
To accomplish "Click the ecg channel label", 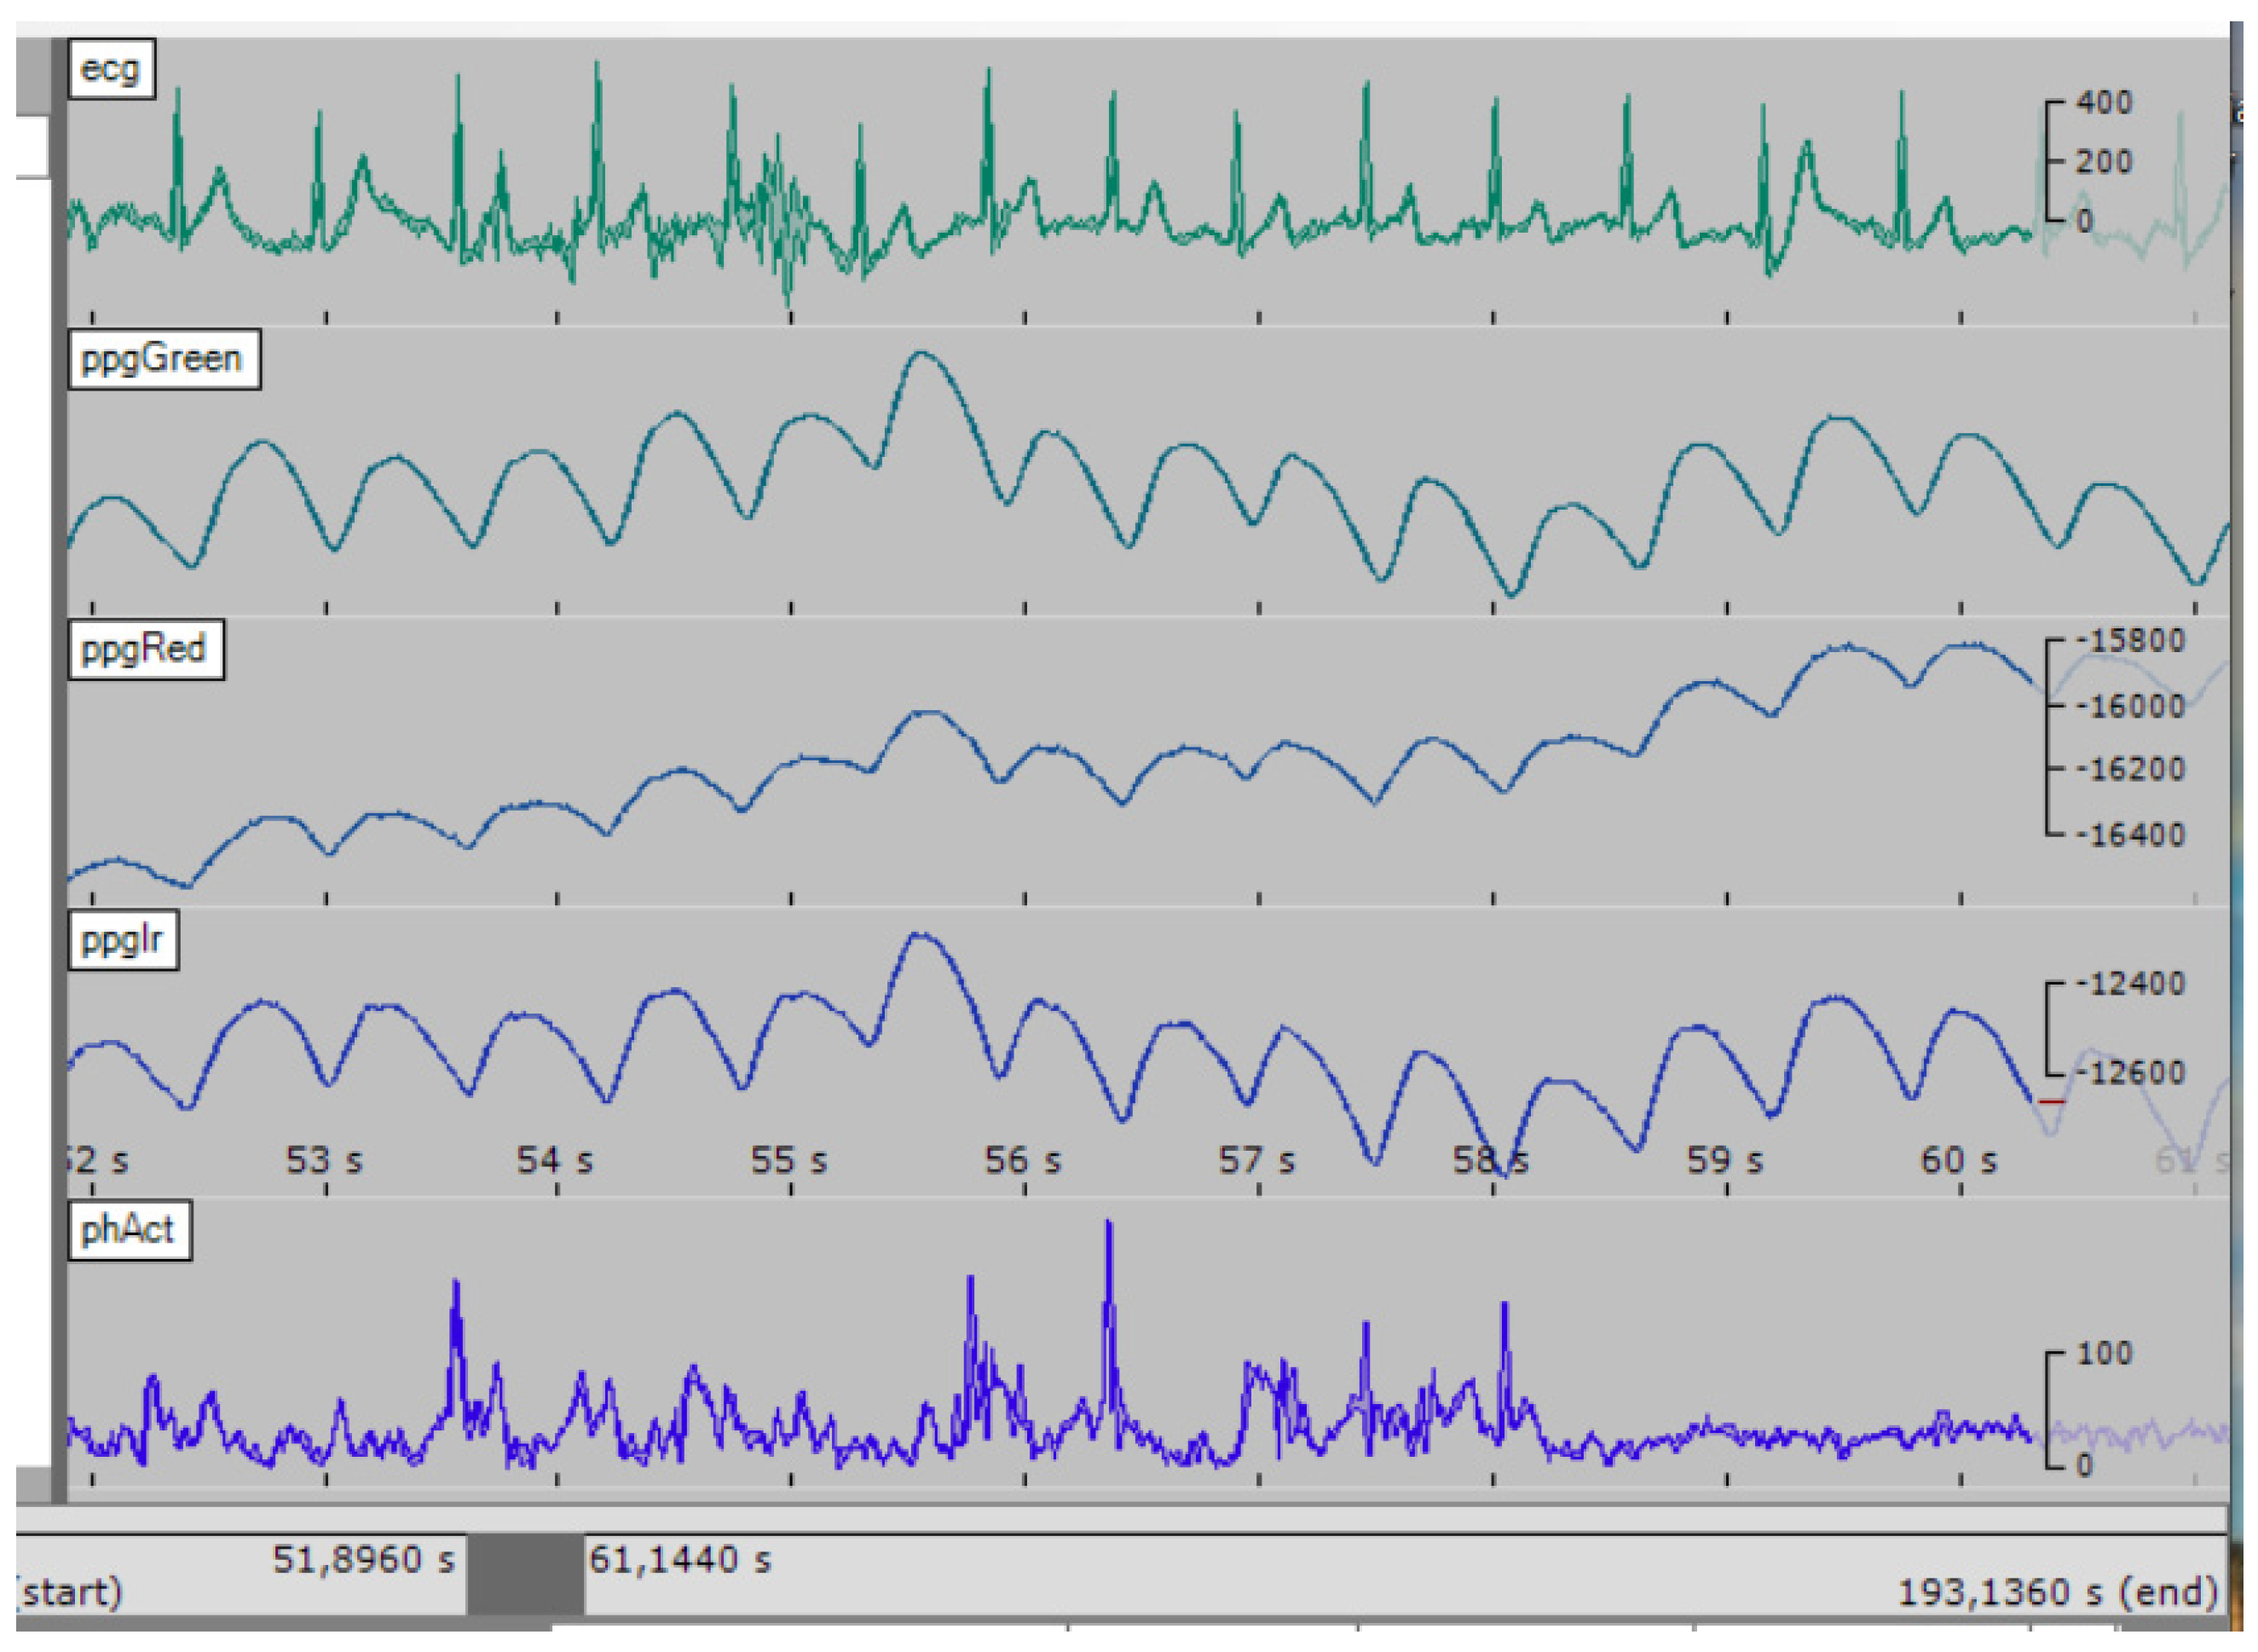I will 110,69.
